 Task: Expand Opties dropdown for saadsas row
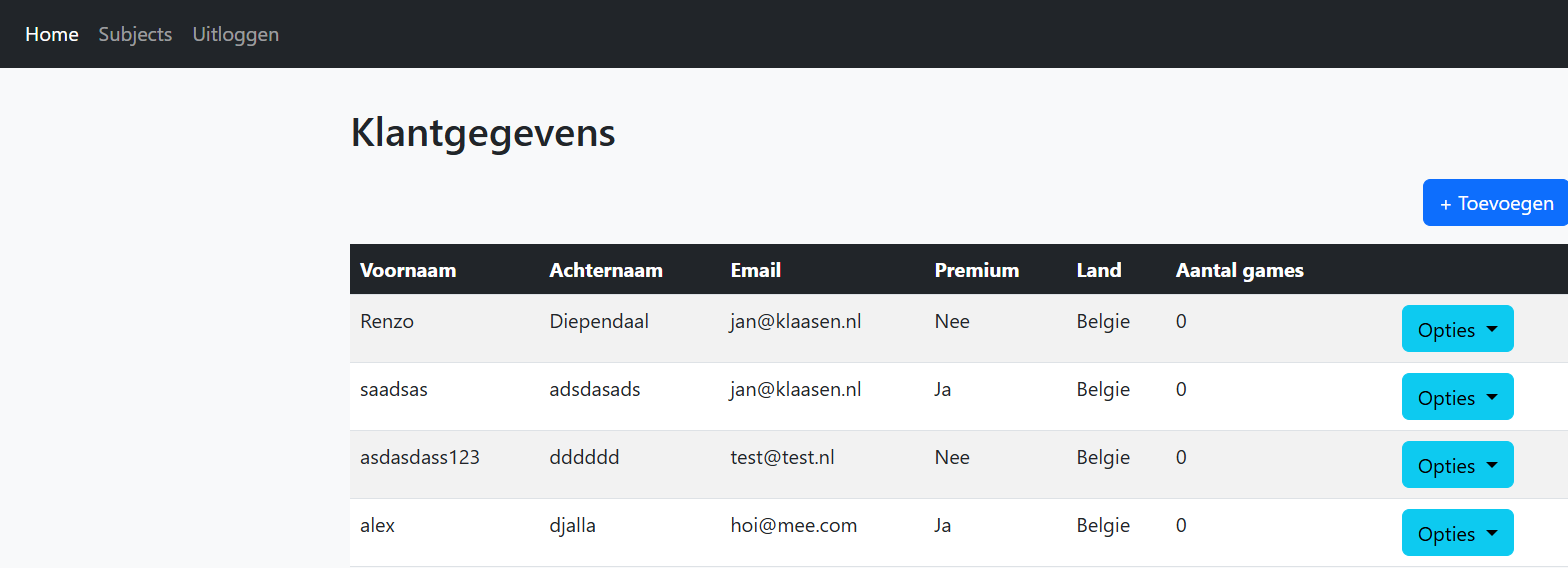click(x=1457, y=397)
